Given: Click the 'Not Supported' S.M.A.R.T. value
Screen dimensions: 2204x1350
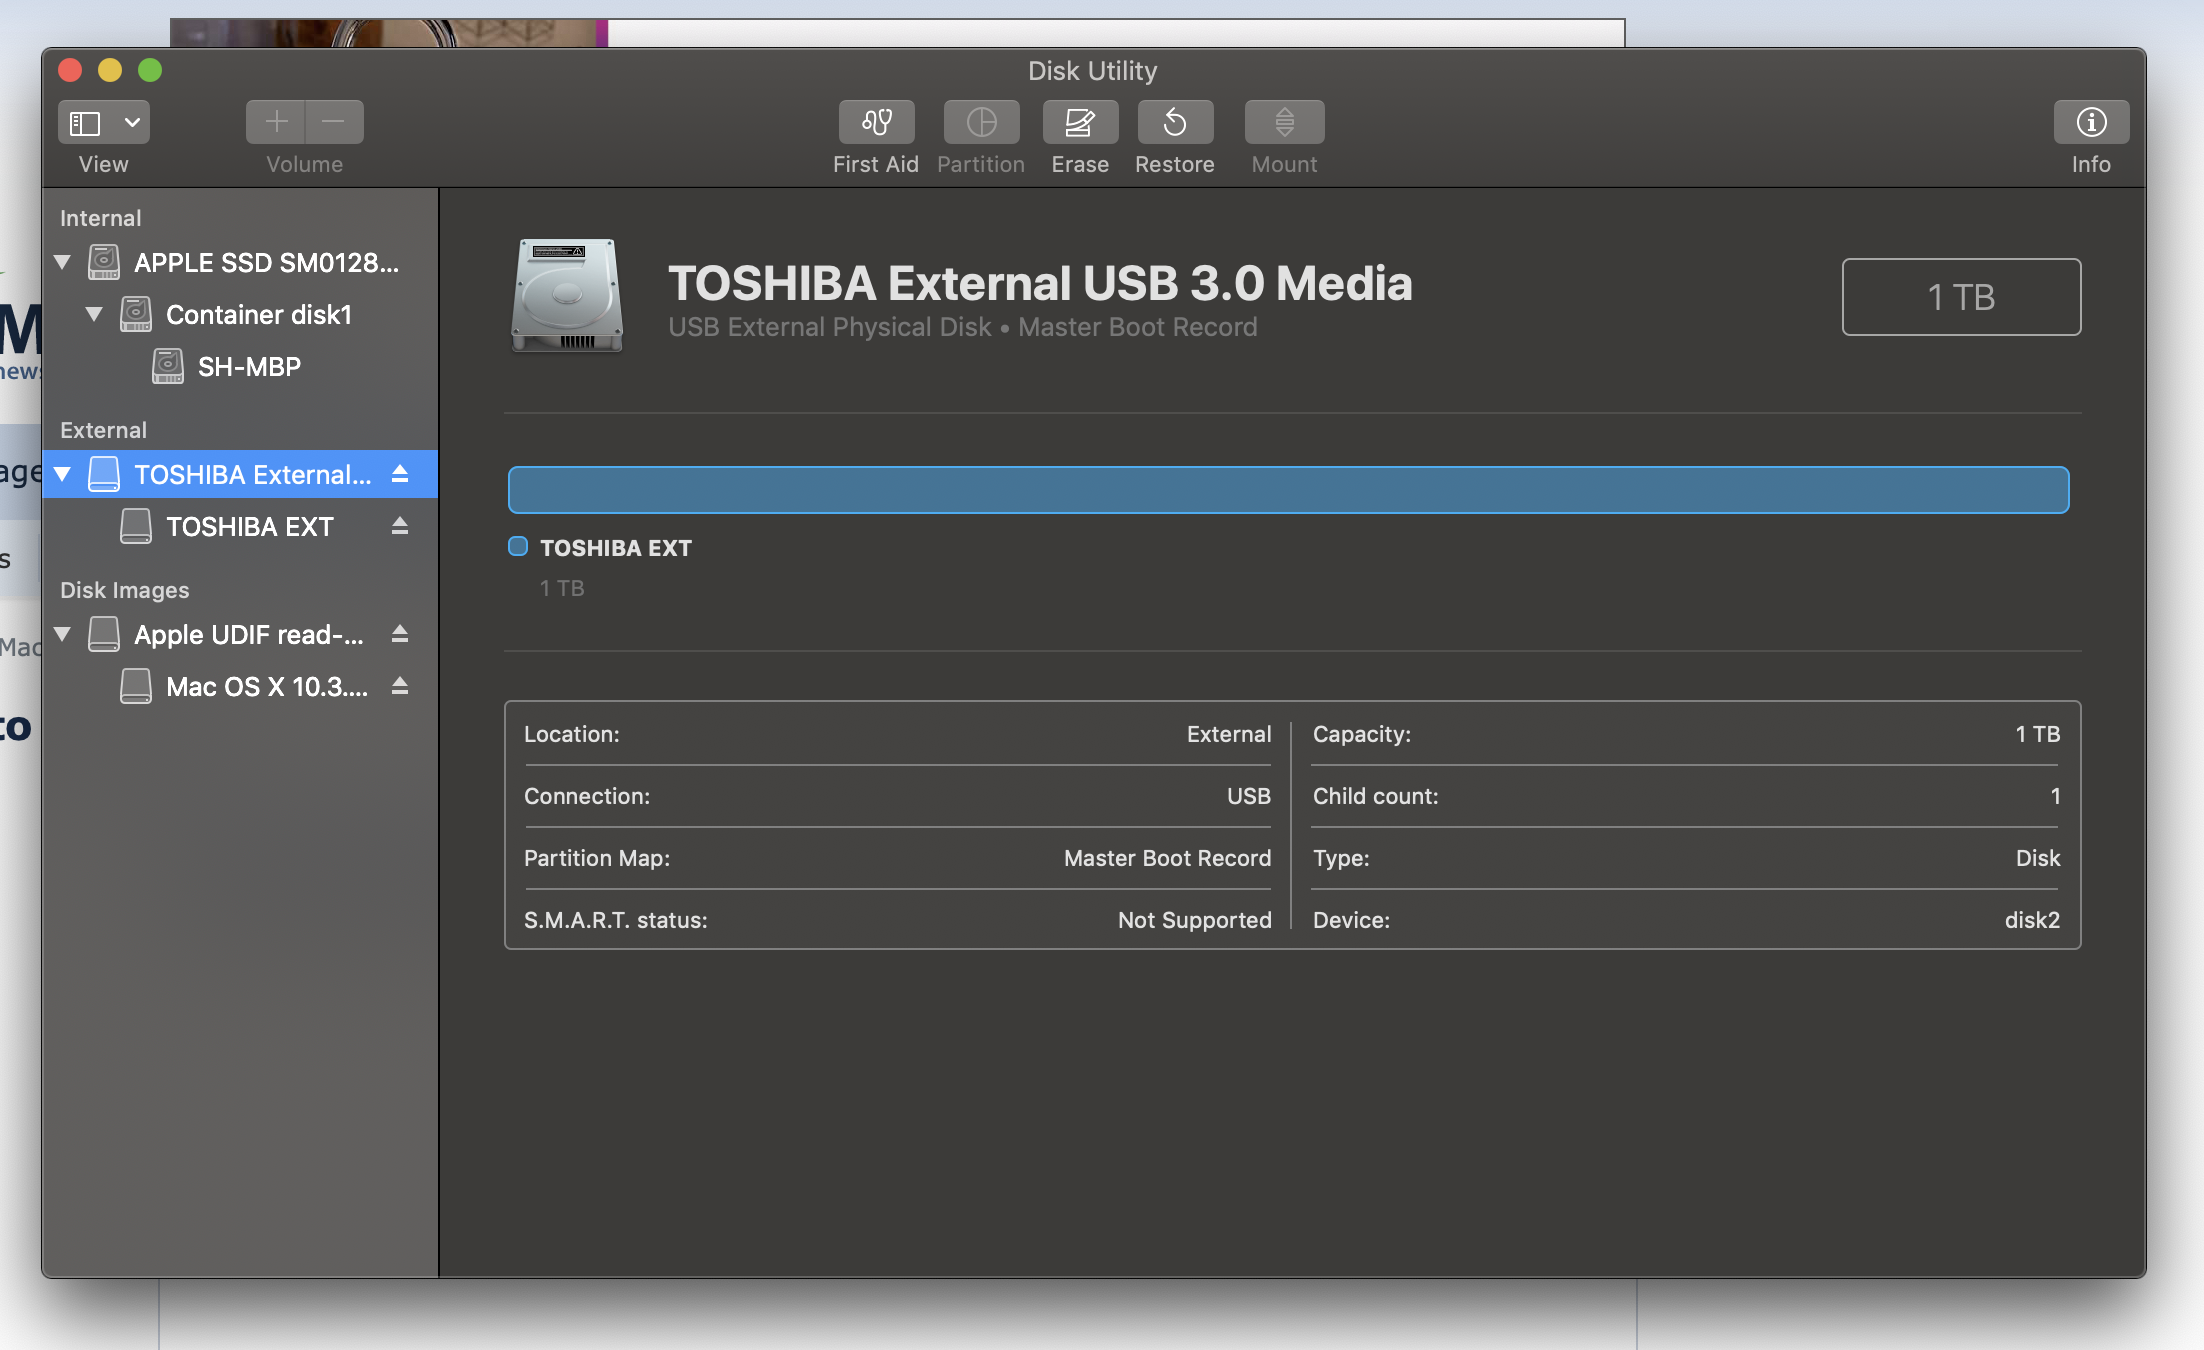Looking at the screenshot, I should (1194, 920).
